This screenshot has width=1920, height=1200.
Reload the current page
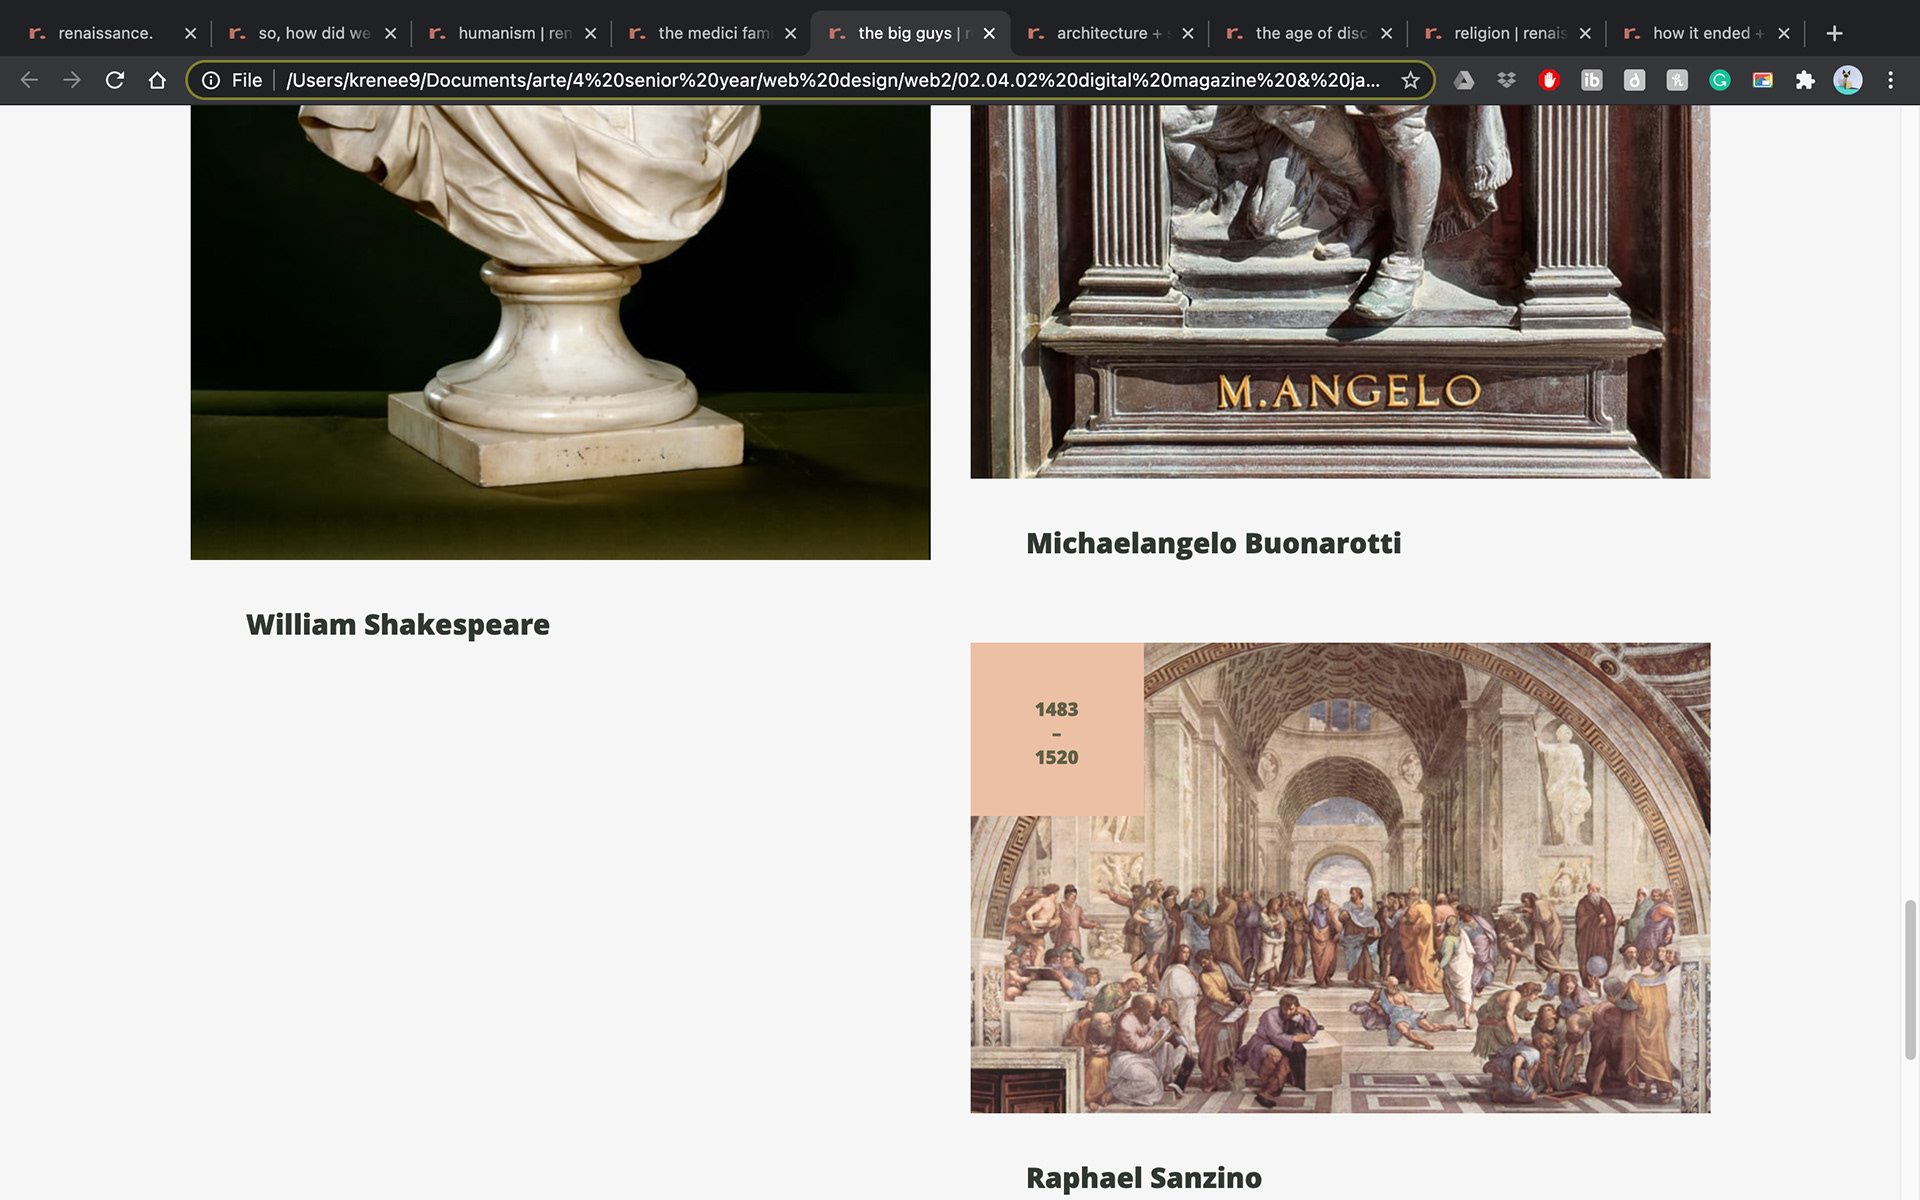(115, 80)
